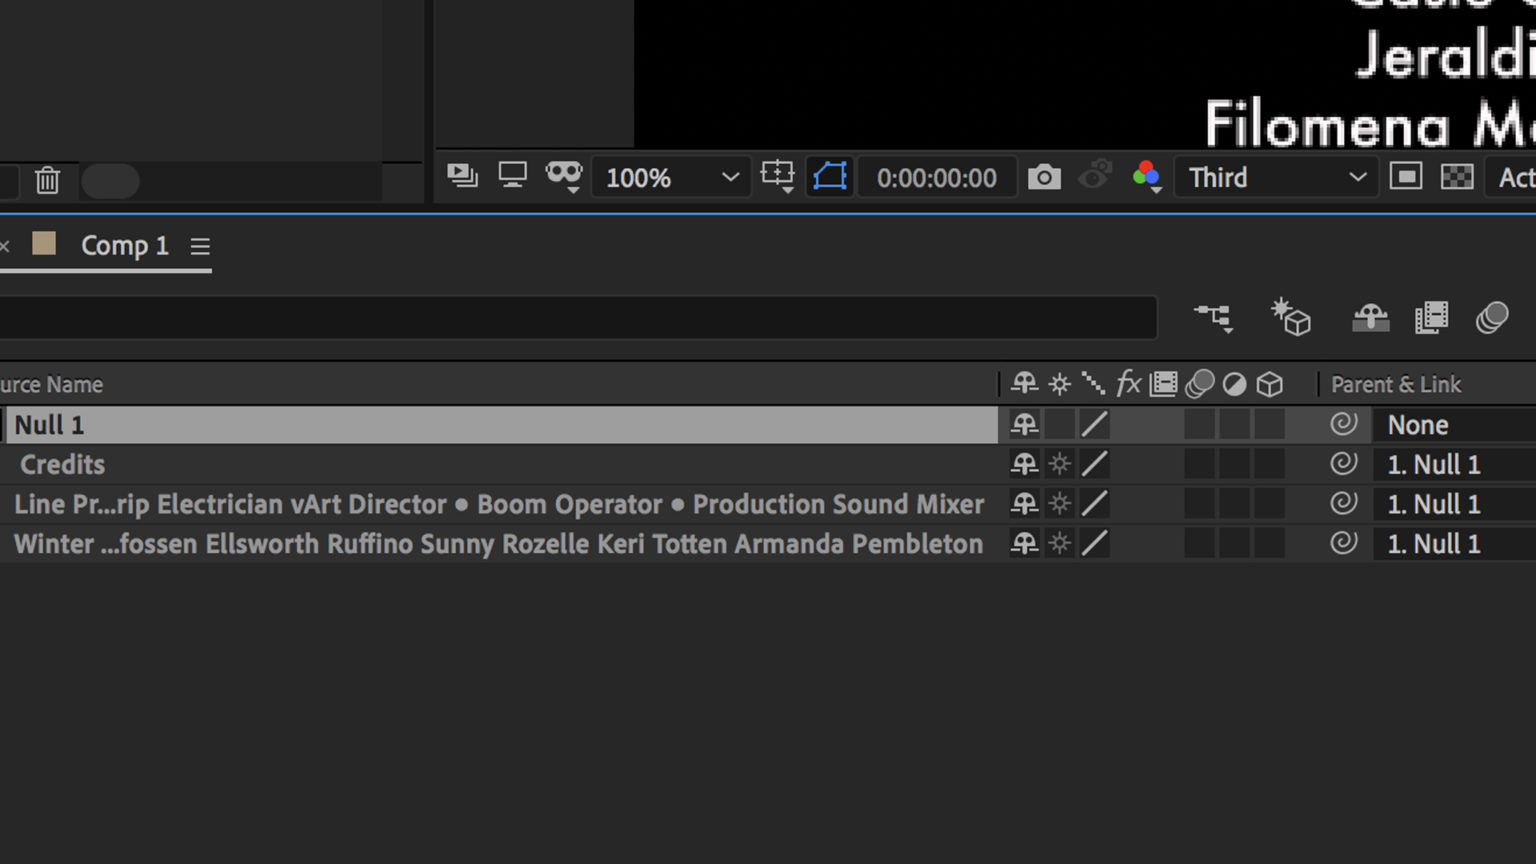Take a snapshot of the composition

pos(1045,177)
